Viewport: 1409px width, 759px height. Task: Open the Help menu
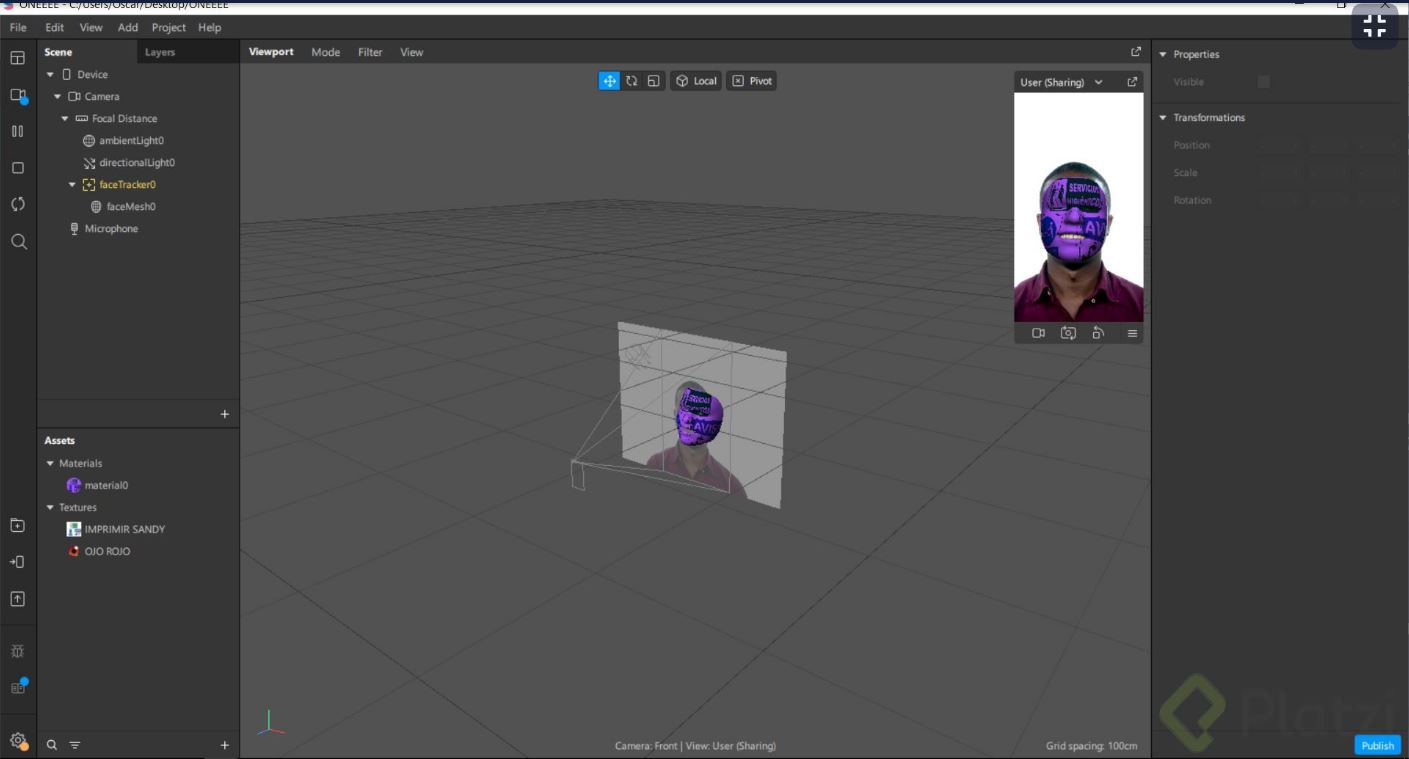pos(209,28)
